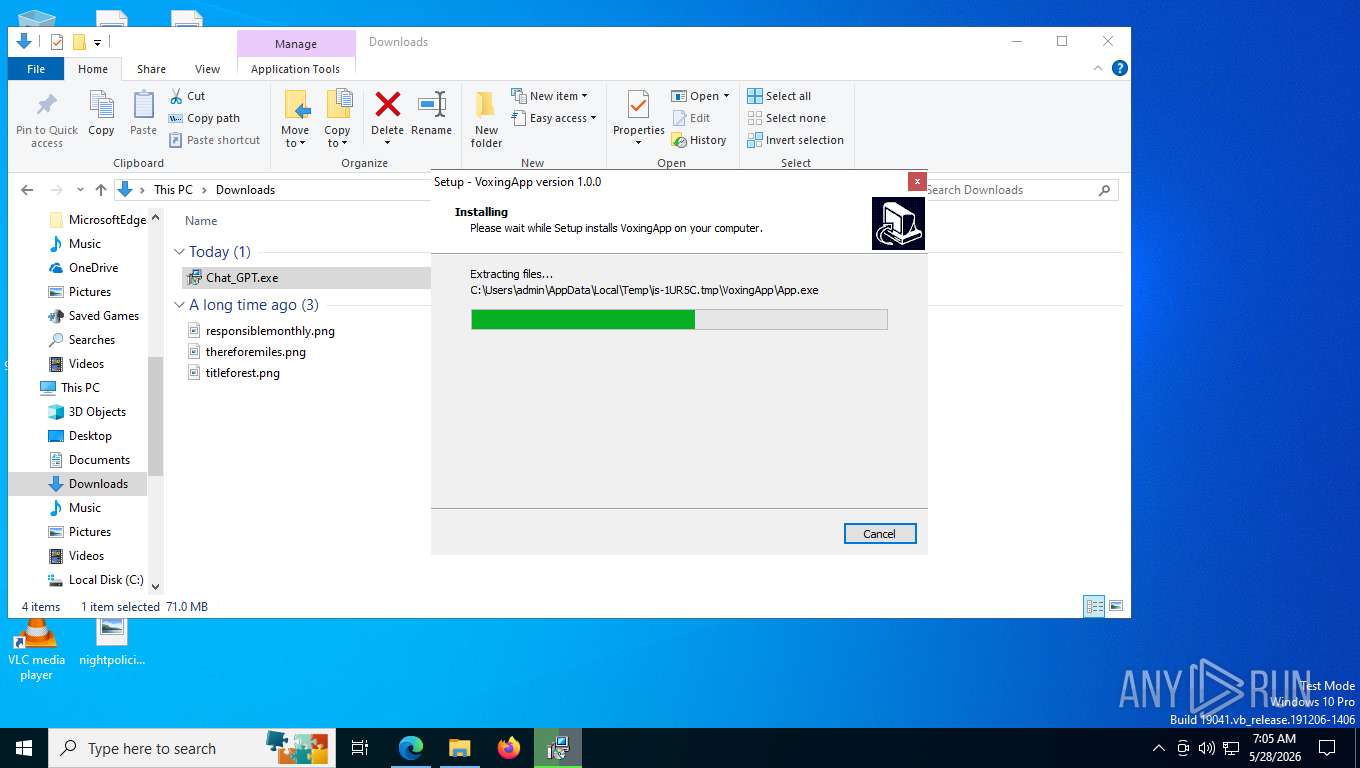Click the Rename icon
Image resolution: width=1360 pixels, height=768 pixels.
click(431, 104)
